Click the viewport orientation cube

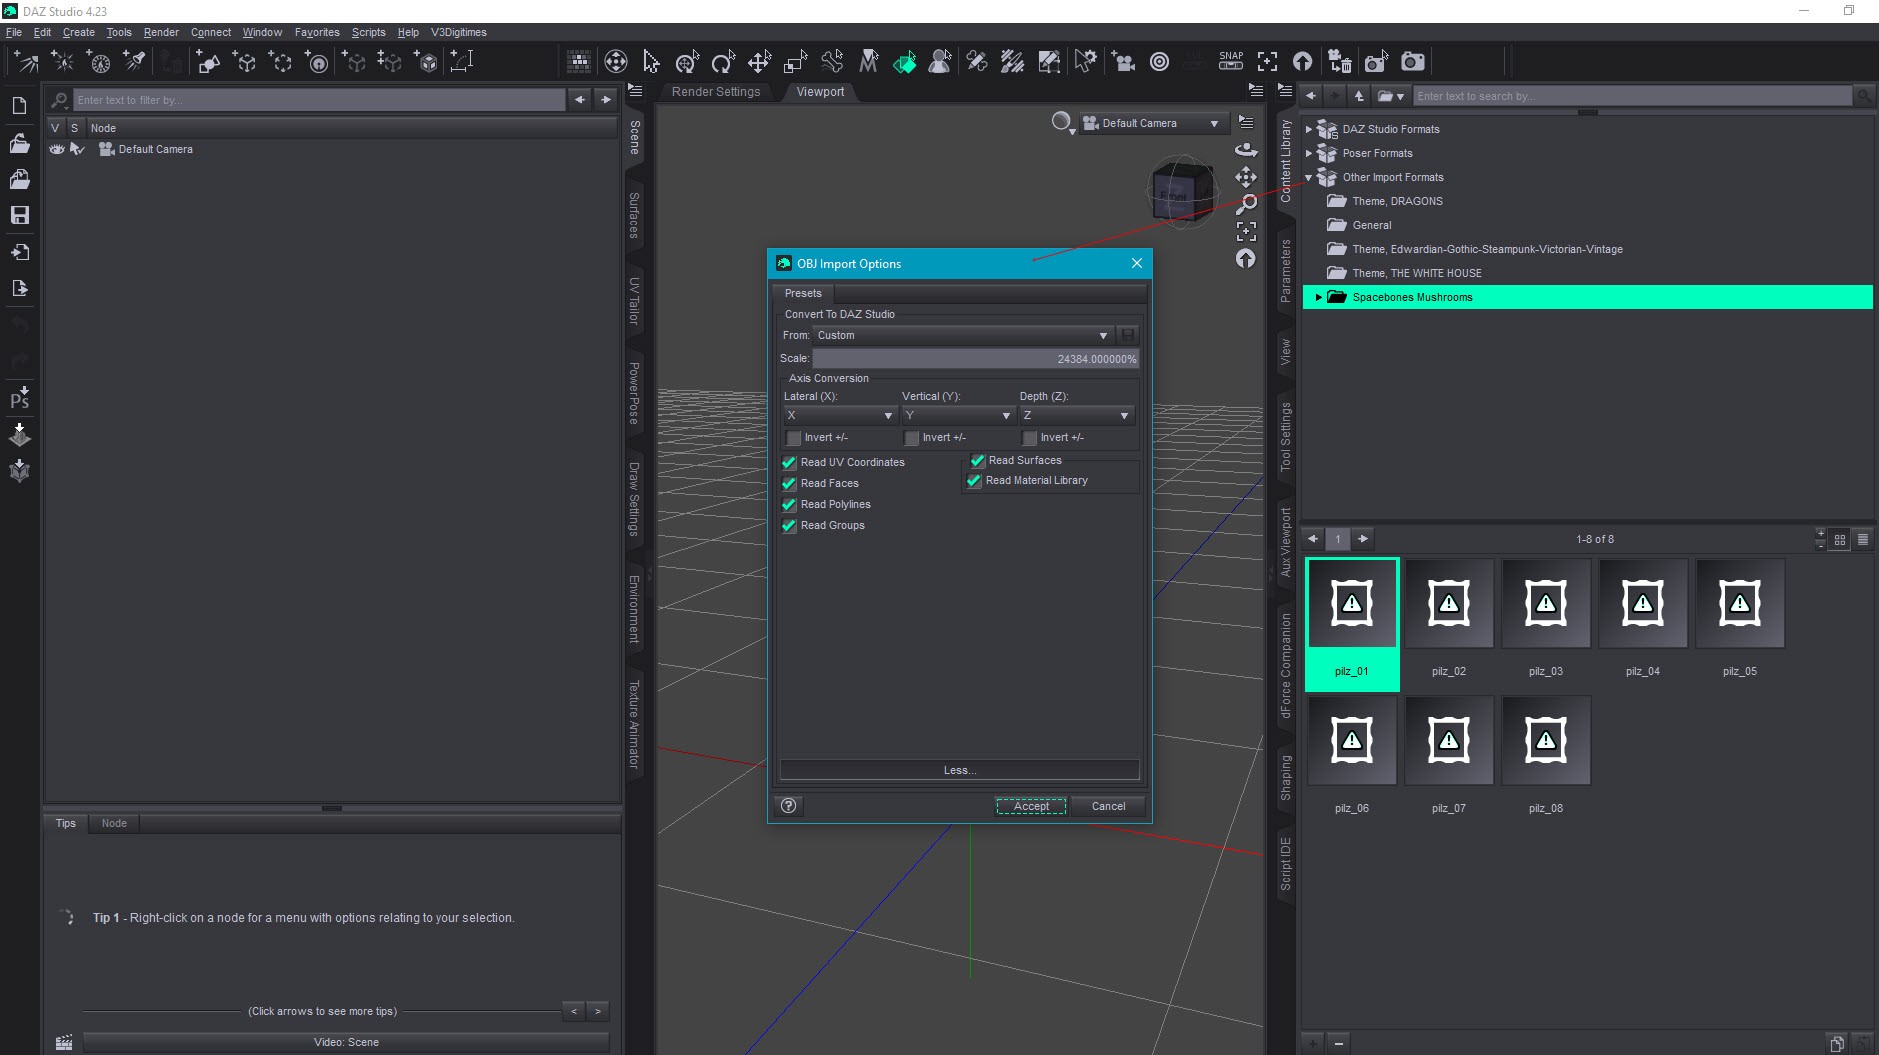[x=1182, y=192]
